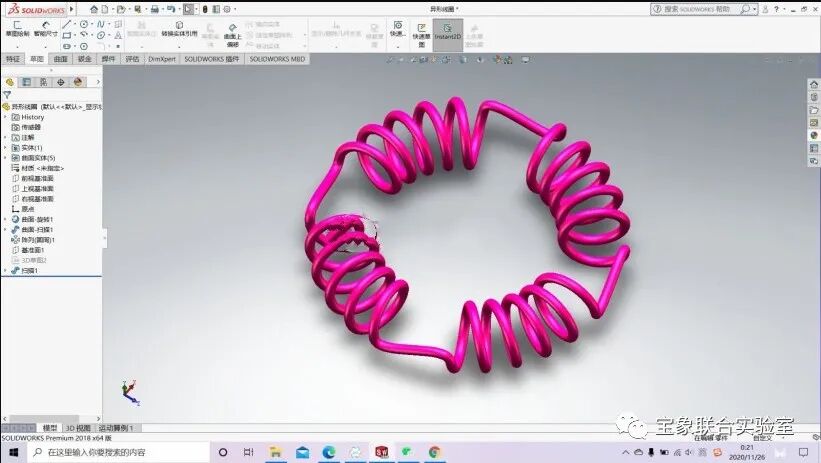This screenshot has width=821, height=463.
Task: Expand the 曲面-扫描1 feature
Action: coord(5,229)
